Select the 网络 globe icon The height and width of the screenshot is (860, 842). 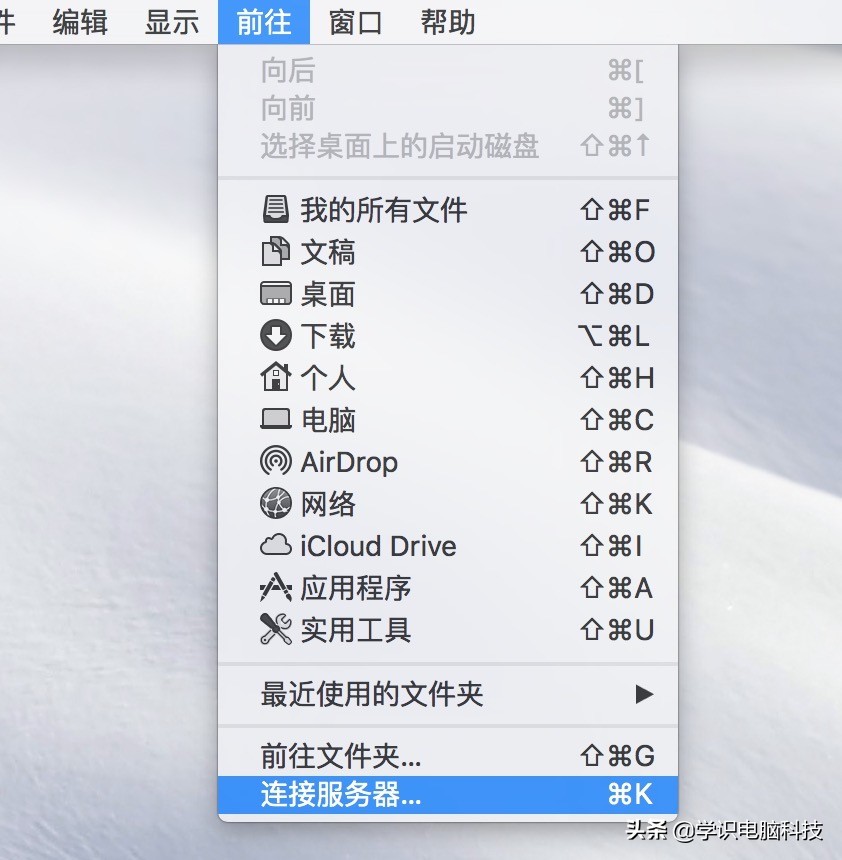point(275,503)
